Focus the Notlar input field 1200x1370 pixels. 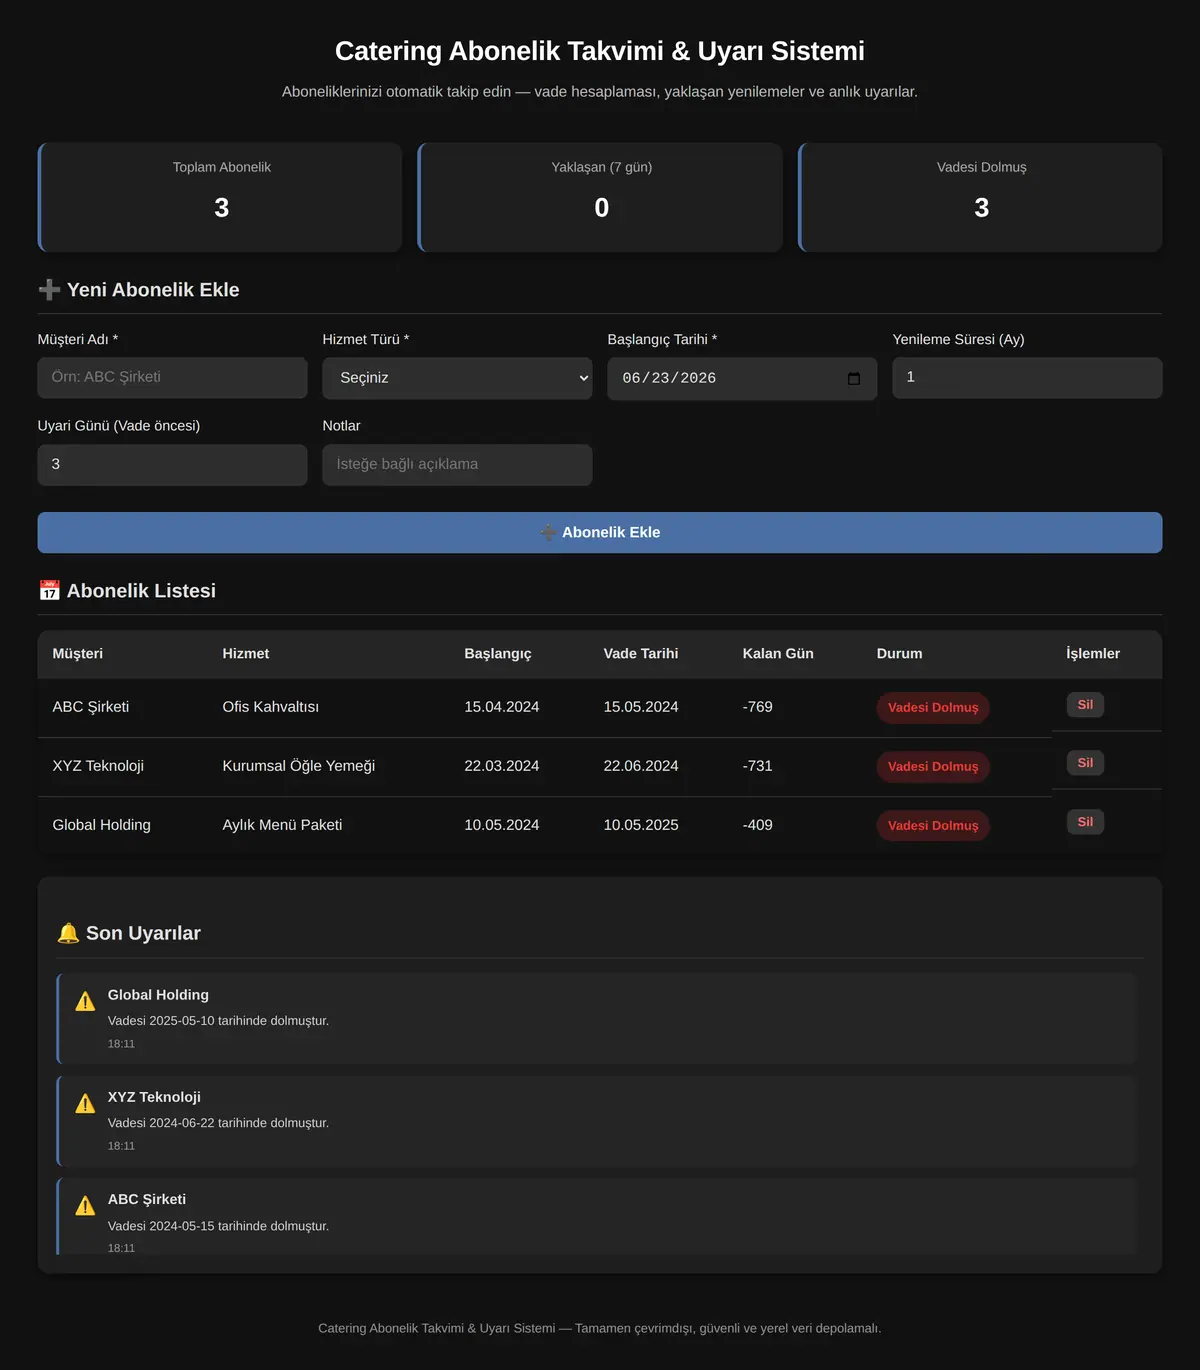click(457, 465)
